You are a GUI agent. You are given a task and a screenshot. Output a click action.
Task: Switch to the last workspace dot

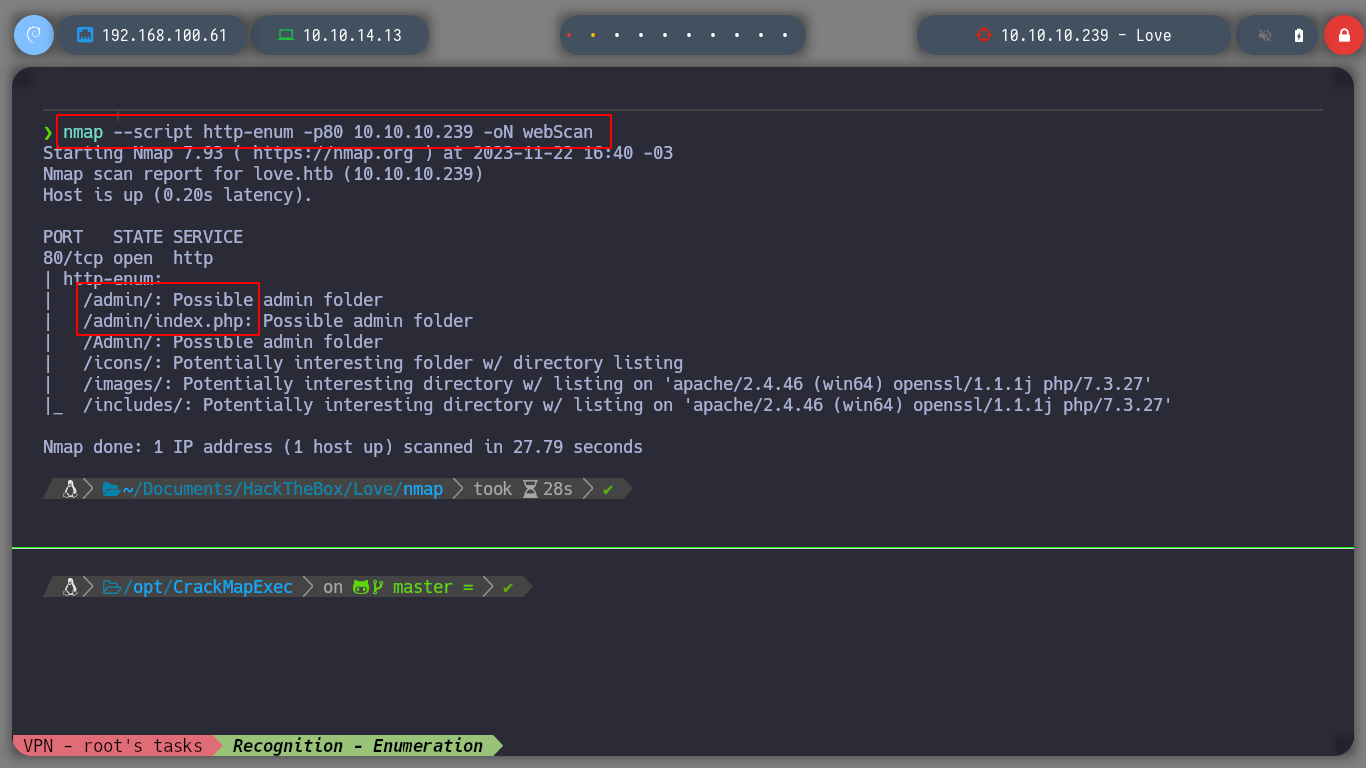(x=785, y=35)
